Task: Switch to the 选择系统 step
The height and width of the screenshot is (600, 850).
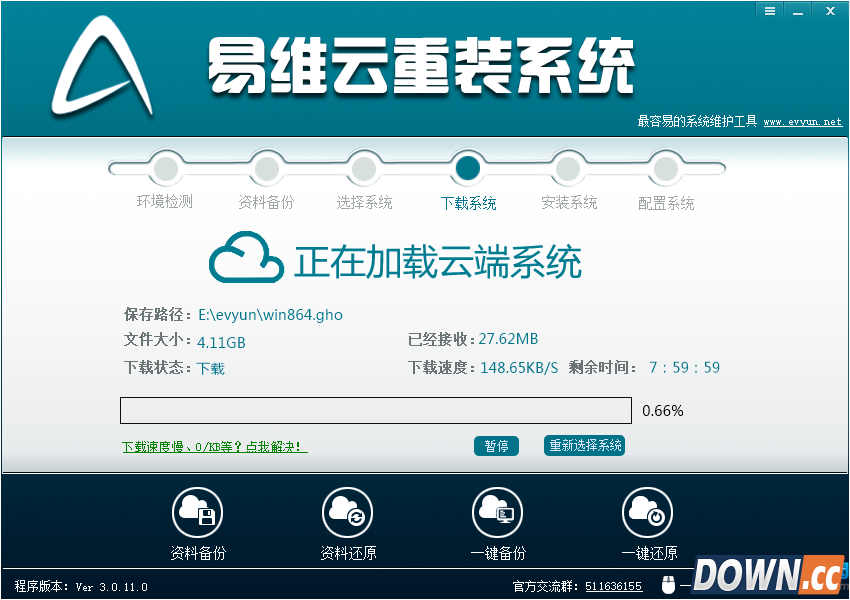Action: point(365,168)
